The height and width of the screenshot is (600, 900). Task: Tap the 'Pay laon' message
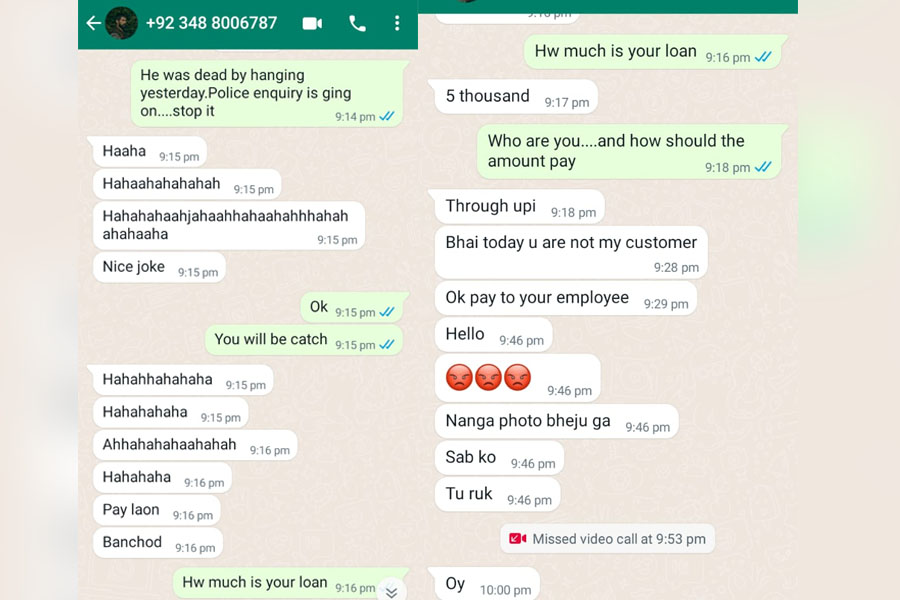point(157,510)
